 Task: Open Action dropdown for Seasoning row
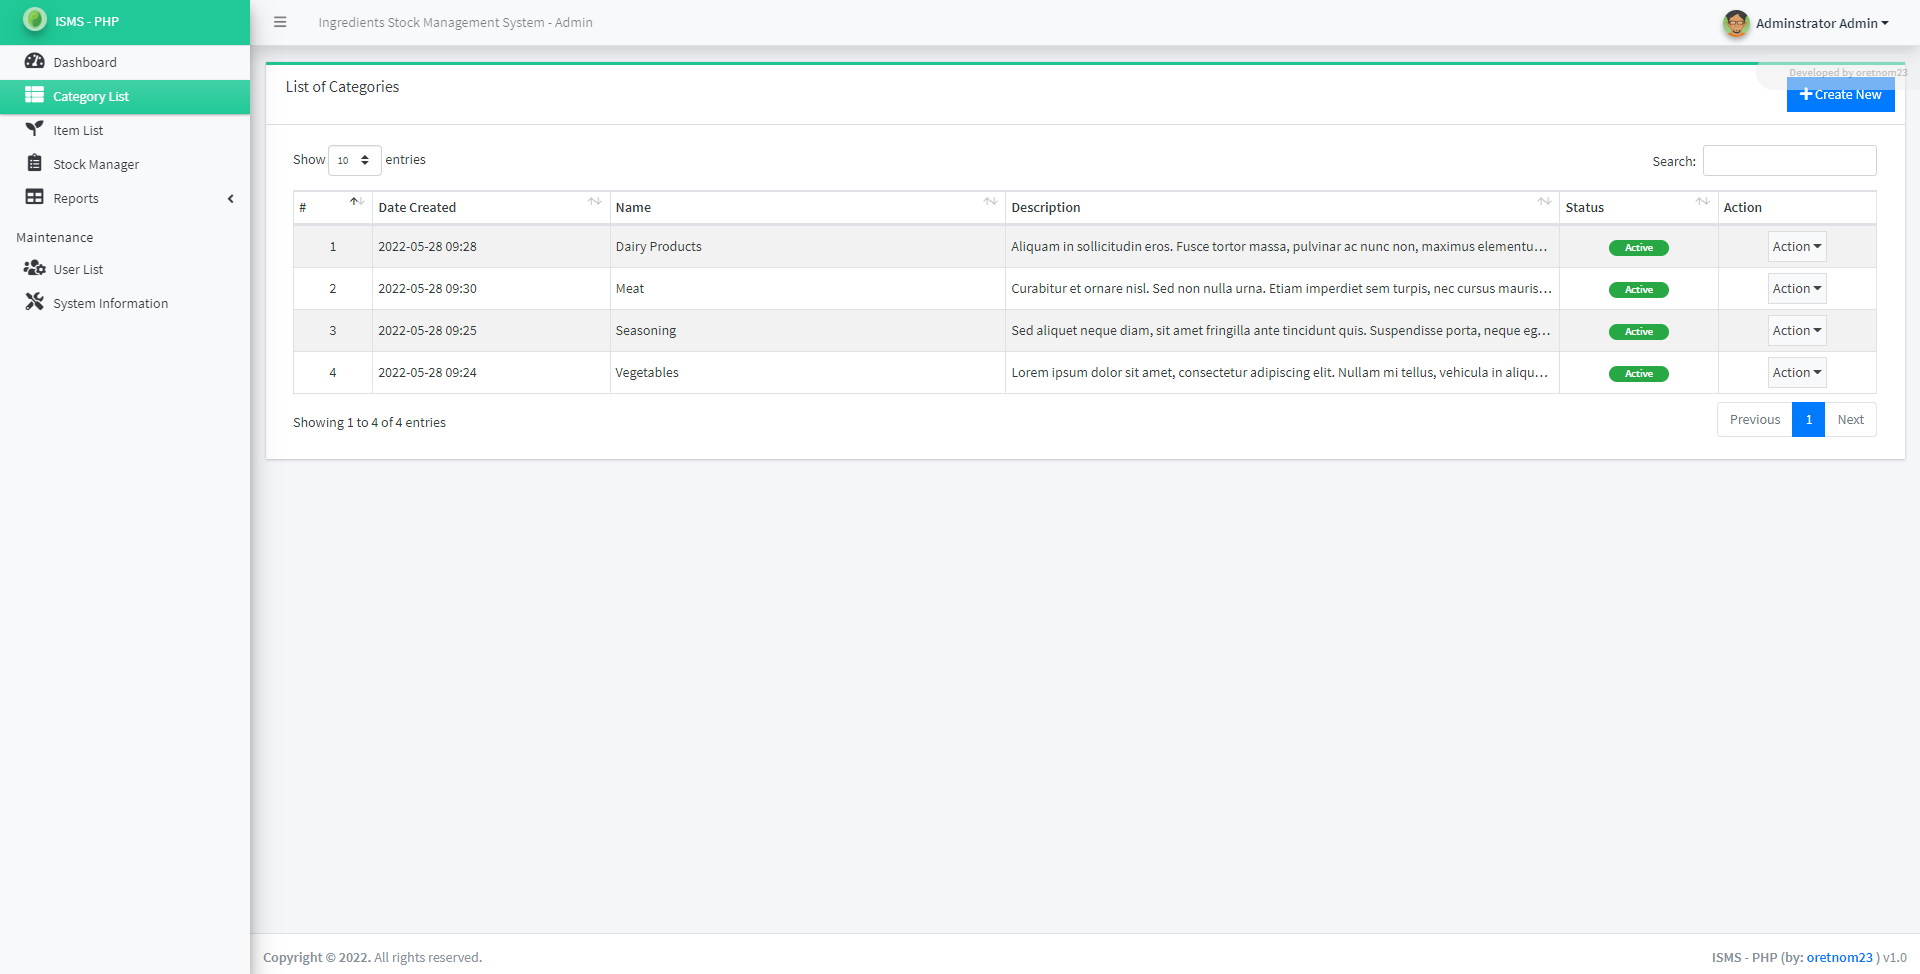click(1797, 331)
